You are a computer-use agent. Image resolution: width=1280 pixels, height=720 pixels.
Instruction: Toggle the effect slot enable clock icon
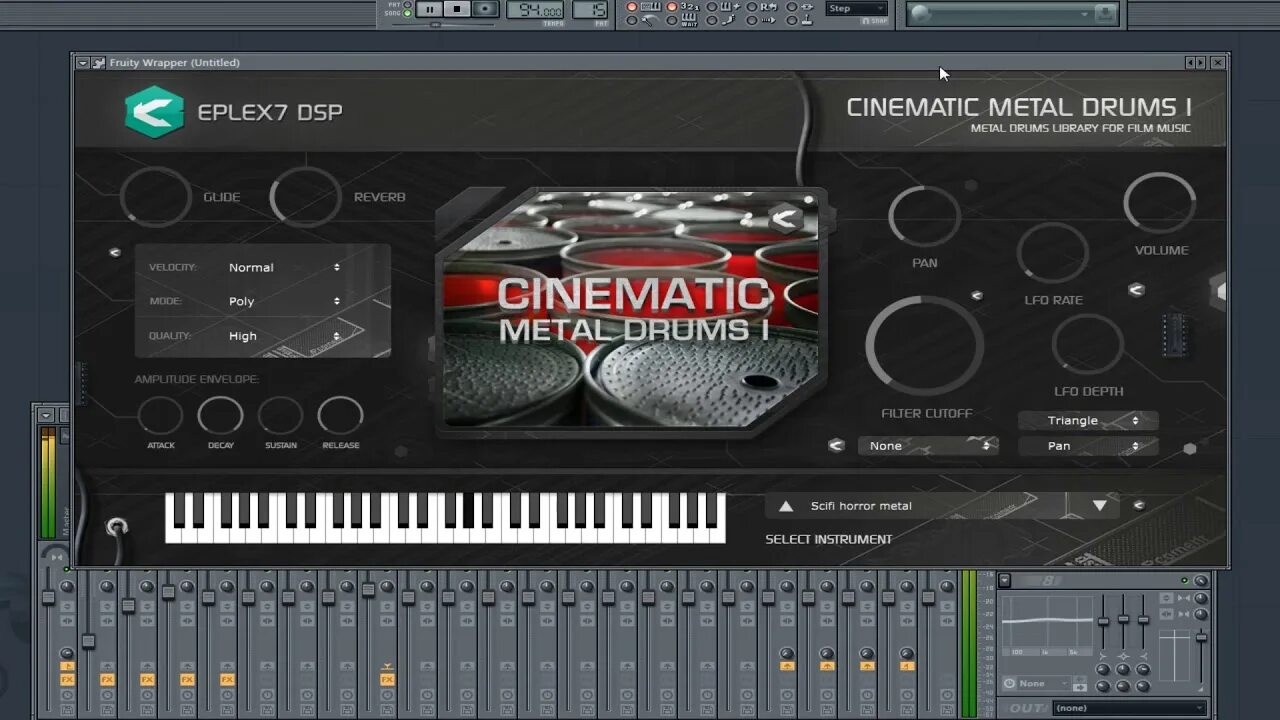(x=1008, y=684)
